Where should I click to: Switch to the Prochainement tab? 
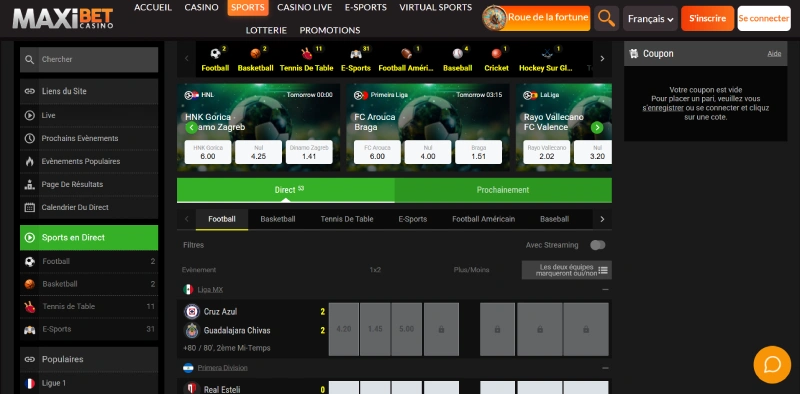pyautogui.click(x=503, y=190)
